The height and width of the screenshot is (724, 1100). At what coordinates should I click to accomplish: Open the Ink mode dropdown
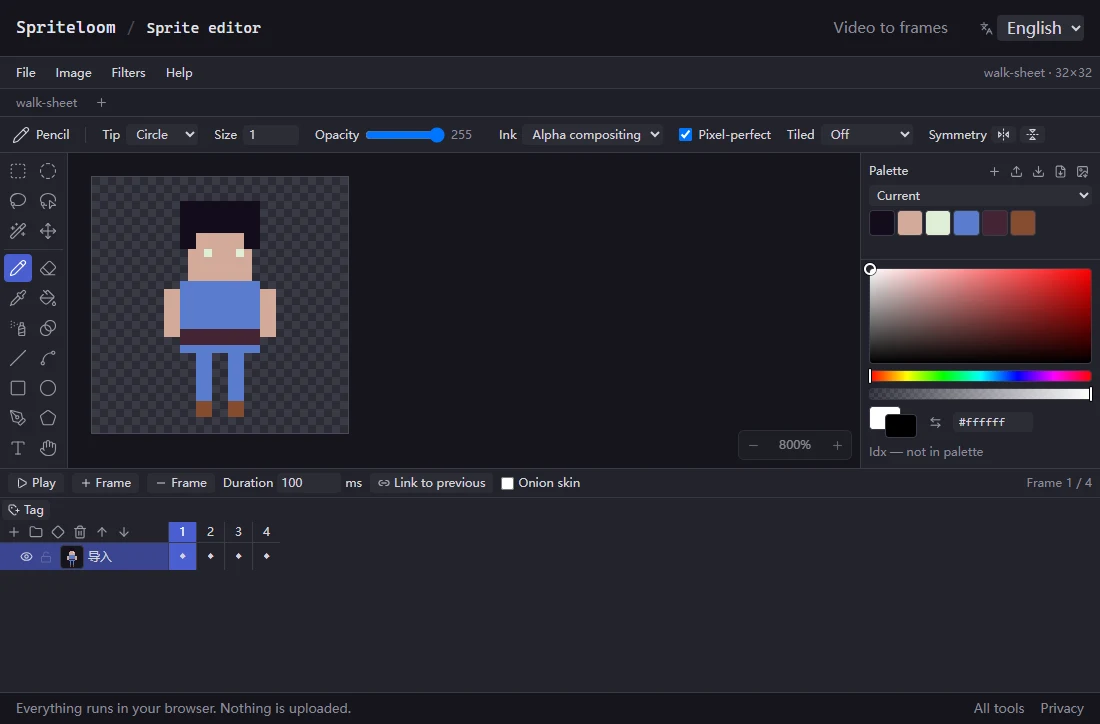pyautogui.click(x=593, y=135)
